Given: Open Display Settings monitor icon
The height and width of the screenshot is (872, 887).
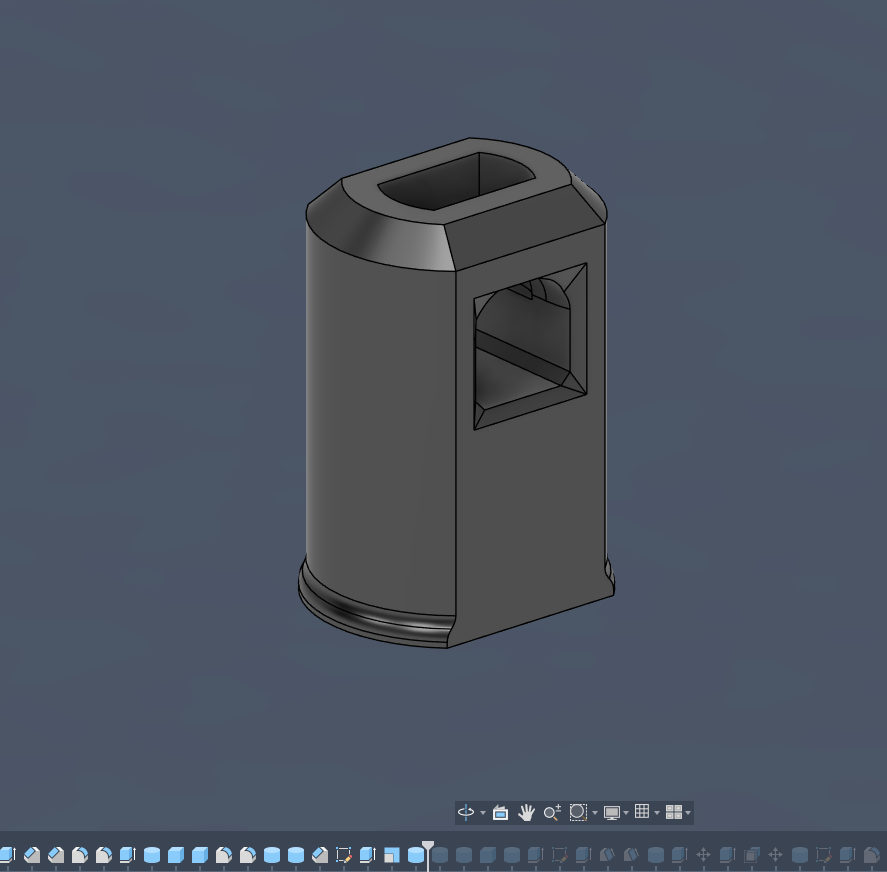Looking at the screenshot, I should pos(611,813).
